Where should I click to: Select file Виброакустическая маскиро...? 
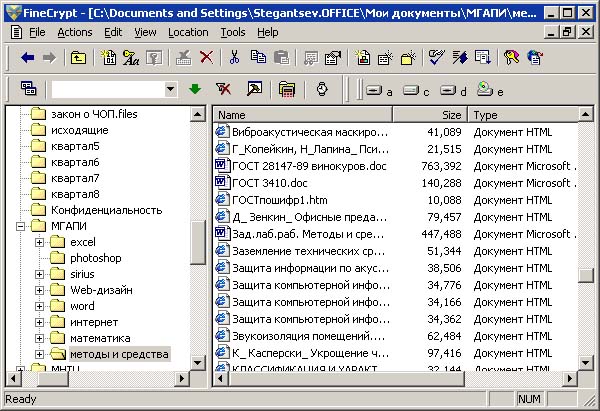(310, 132)
